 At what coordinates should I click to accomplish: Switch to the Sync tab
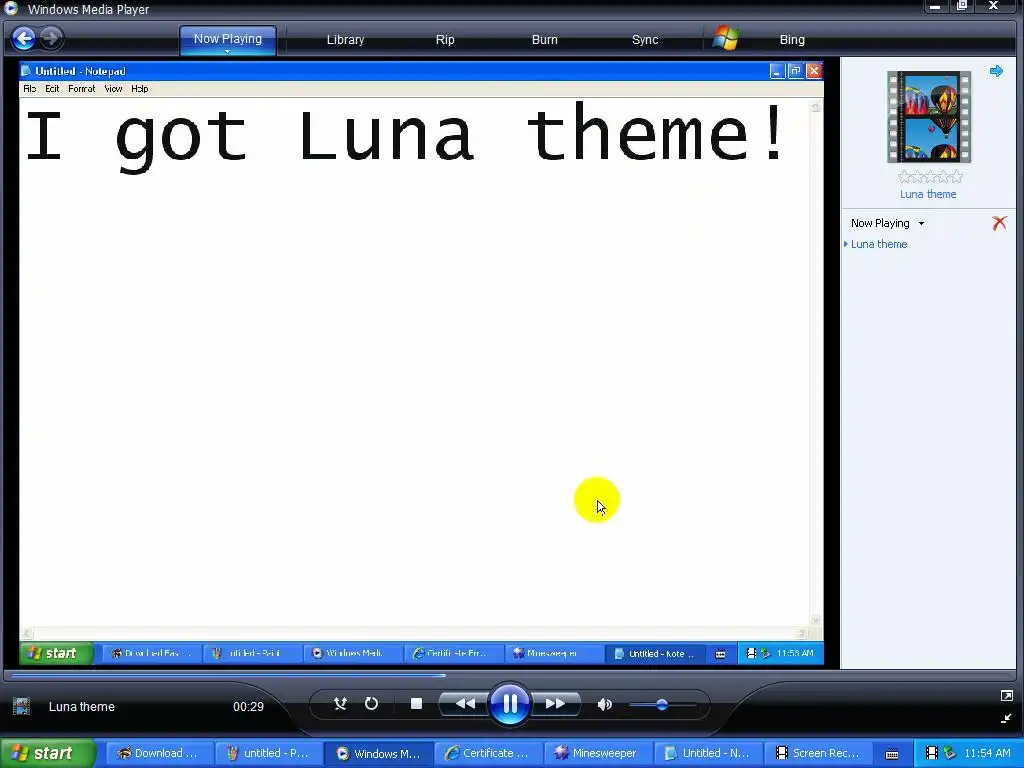[645, 40]
